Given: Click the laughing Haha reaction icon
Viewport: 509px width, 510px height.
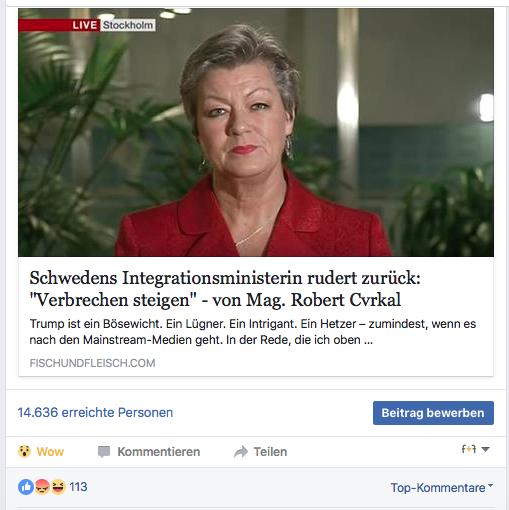Looking at the screenshot, I should (58, 487).
